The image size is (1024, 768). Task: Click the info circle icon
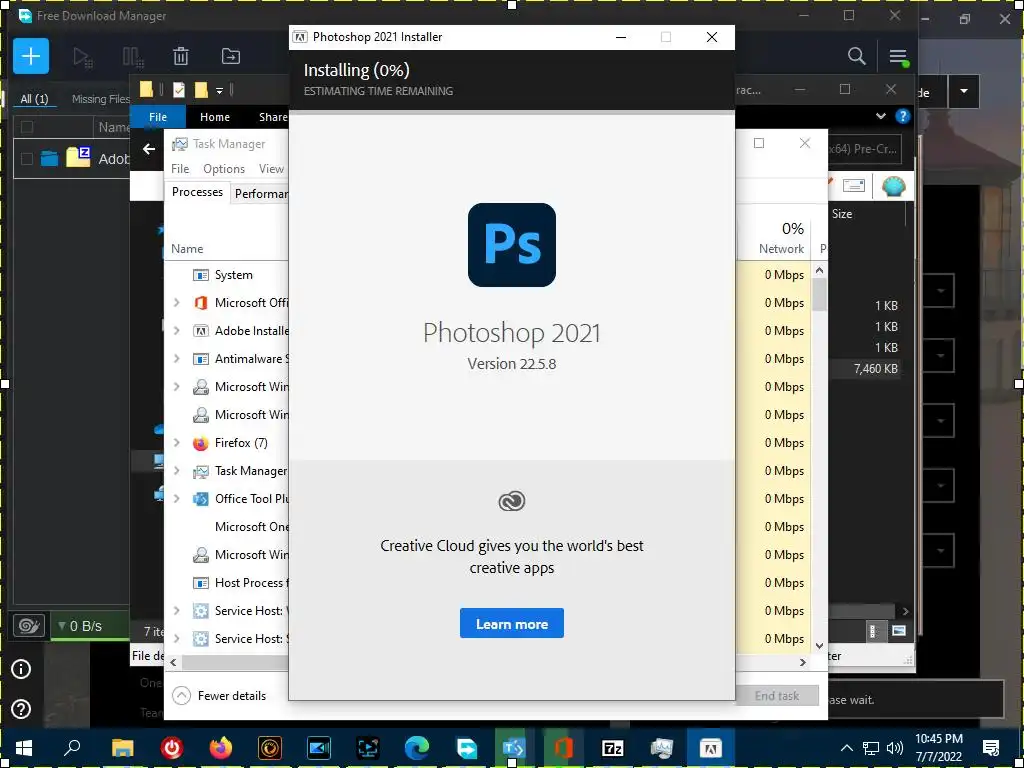click(21, 669)
